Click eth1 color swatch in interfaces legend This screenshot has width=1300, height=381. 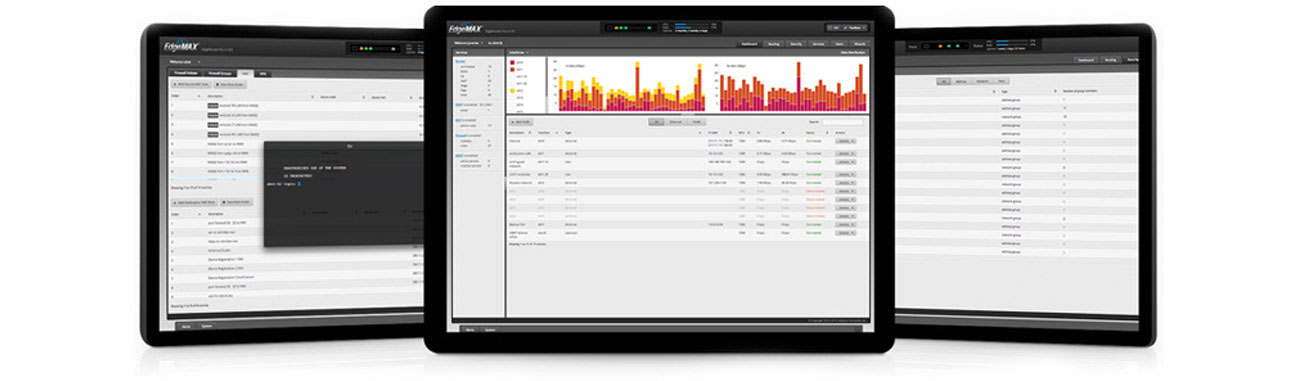click(x=512, y=69)
